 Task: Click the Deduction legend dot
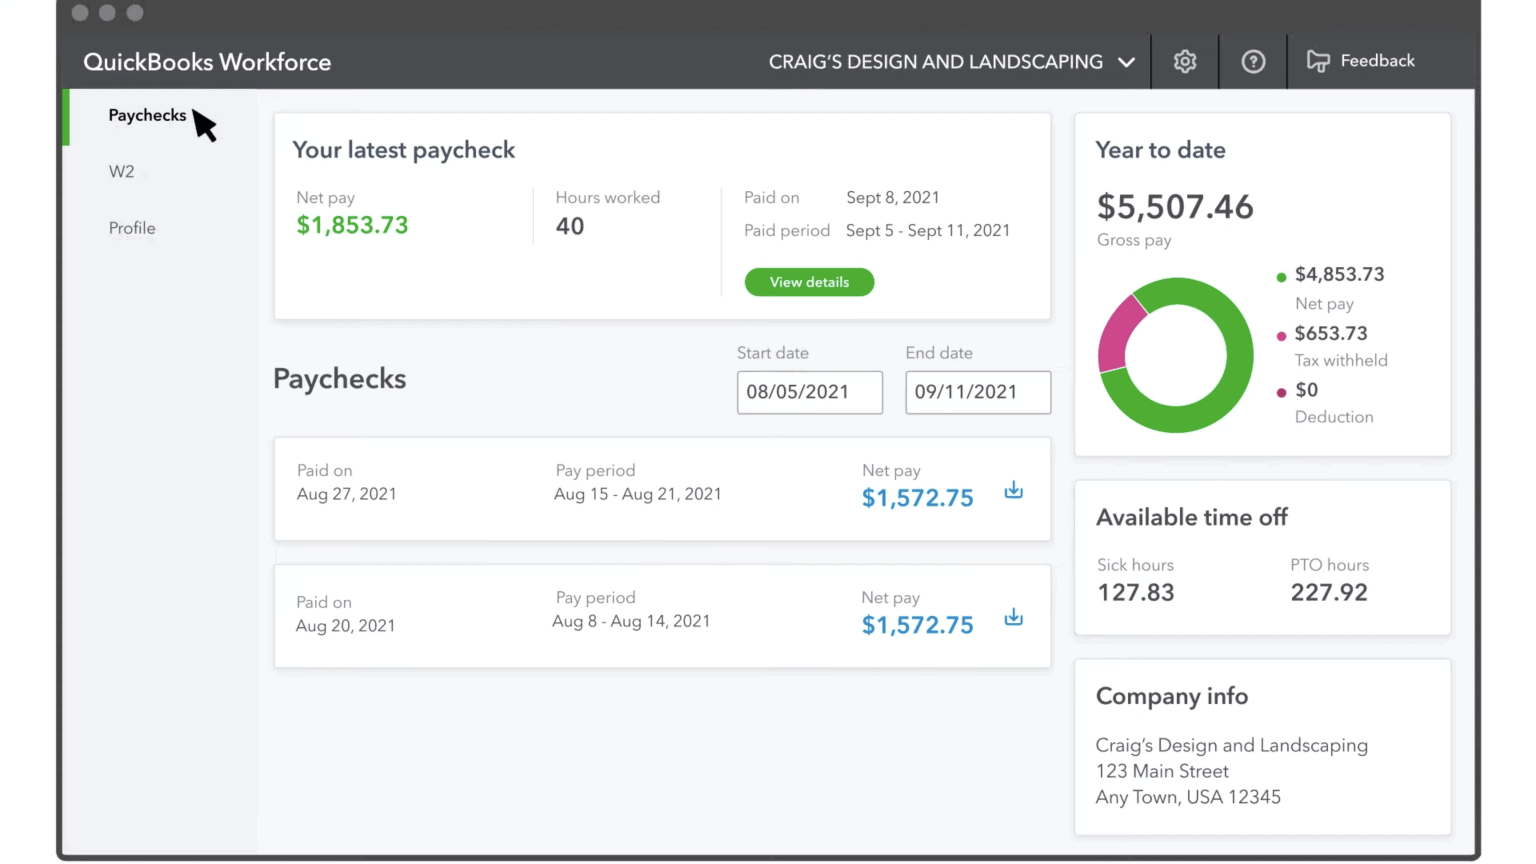[x=1281, y=390]
